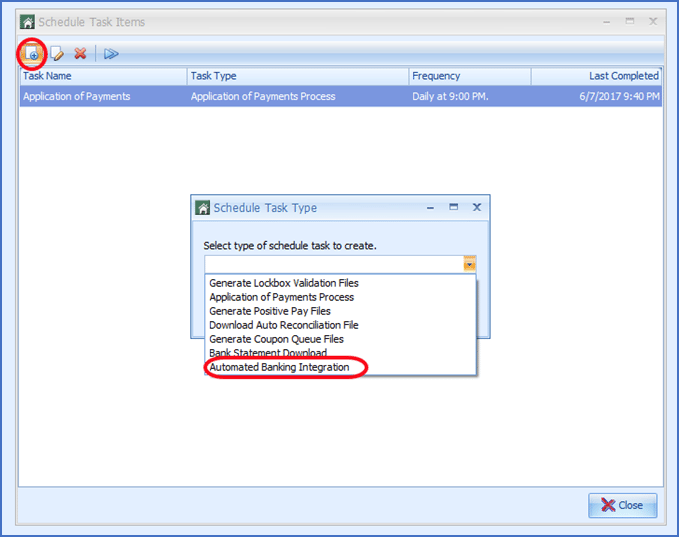Image resolution: width=679 pixels, height=537 pixels.
Task: Sort by Task Name column header
Action: (103, 76)
